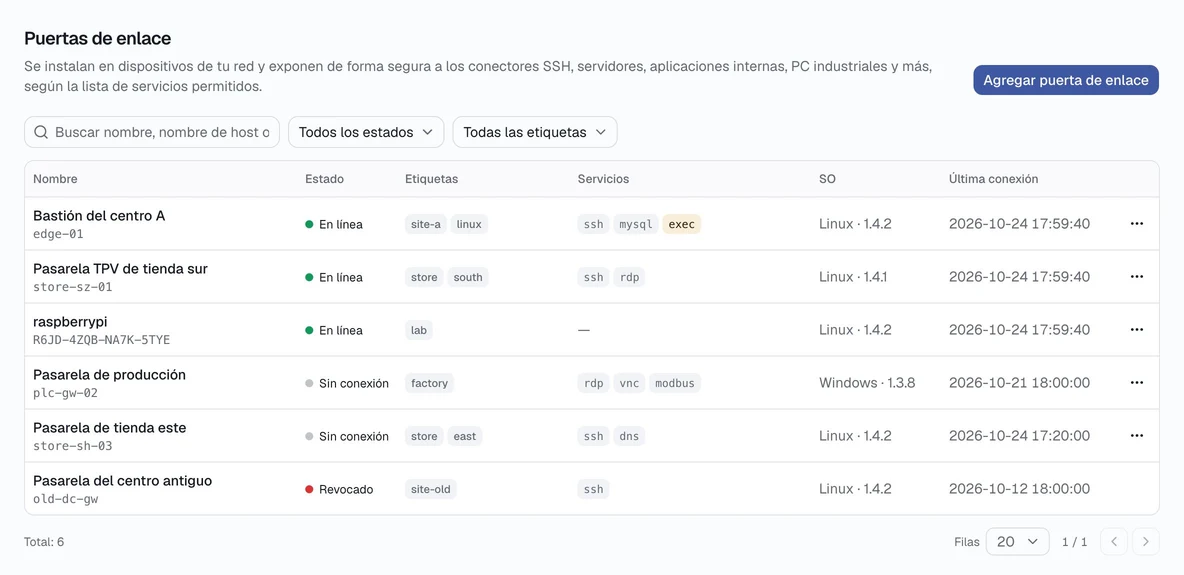The height and width of the screenshot is (575, 1184).
Task: Open Bastión del centro A gateway
Action: 99,216
